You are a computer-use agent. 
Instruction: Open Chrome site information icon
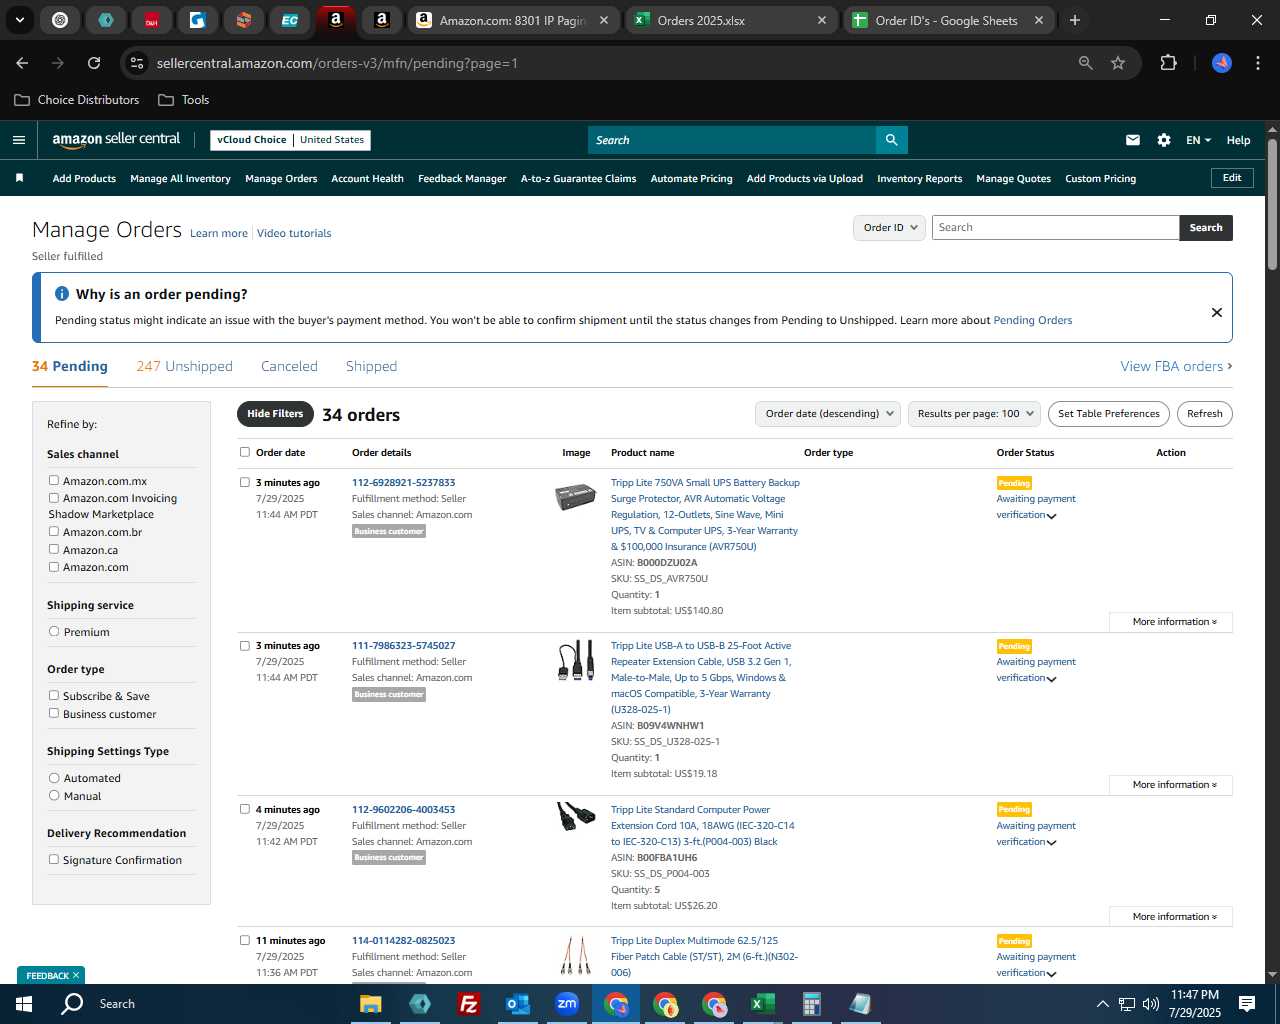138,63
